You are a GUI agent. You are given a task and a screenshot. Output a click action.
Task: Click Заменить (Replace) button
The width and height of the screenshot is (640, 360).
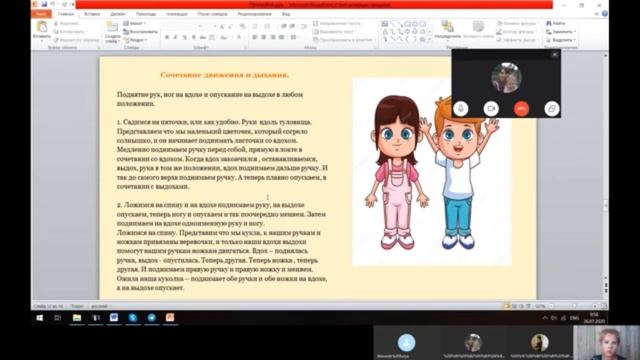tap(561, 31)
